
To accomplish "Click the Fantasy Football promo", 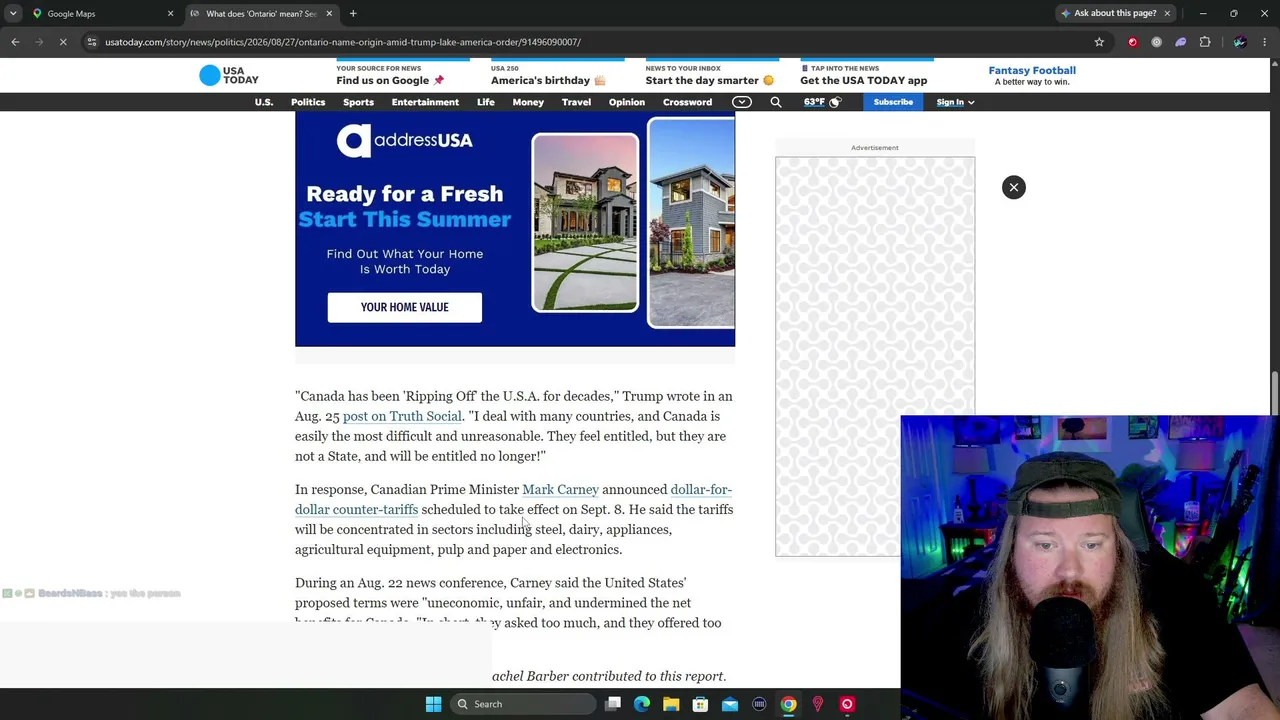I will (1032, 75).
